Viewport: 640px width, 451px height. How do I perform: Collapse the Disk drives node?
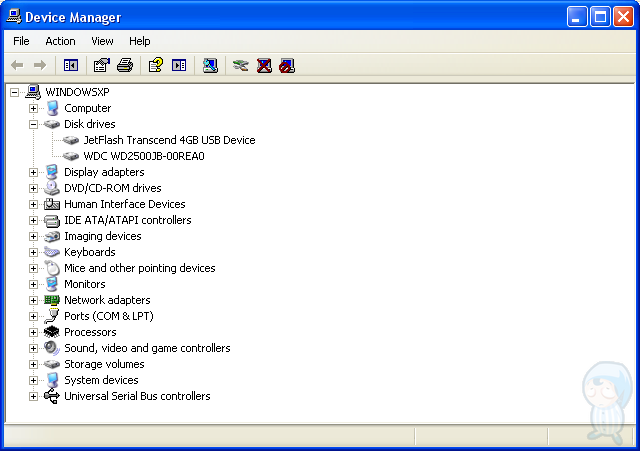[x=33, y=124]
